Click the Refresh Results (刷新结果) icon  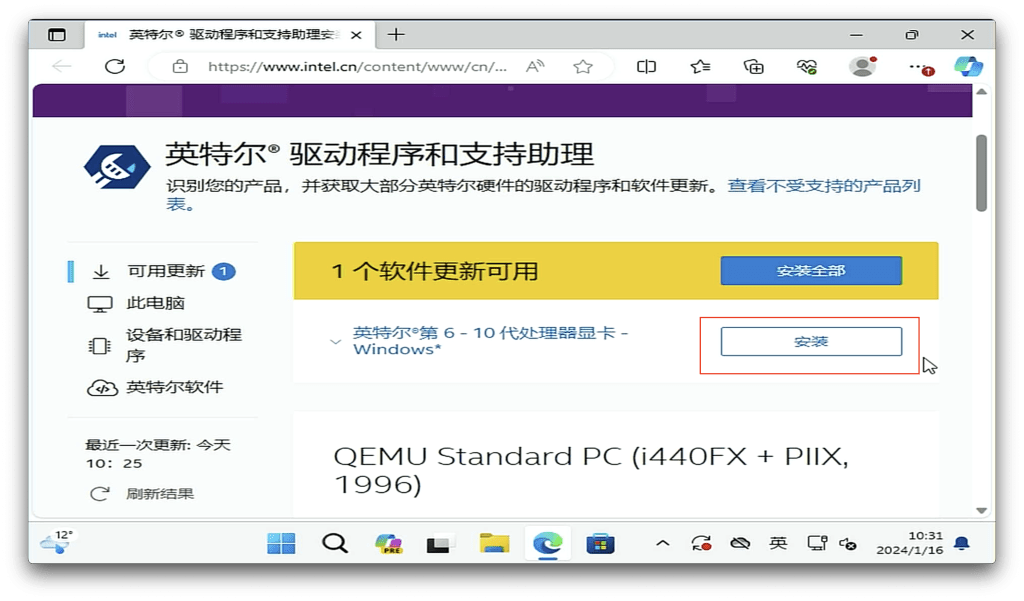100,493
